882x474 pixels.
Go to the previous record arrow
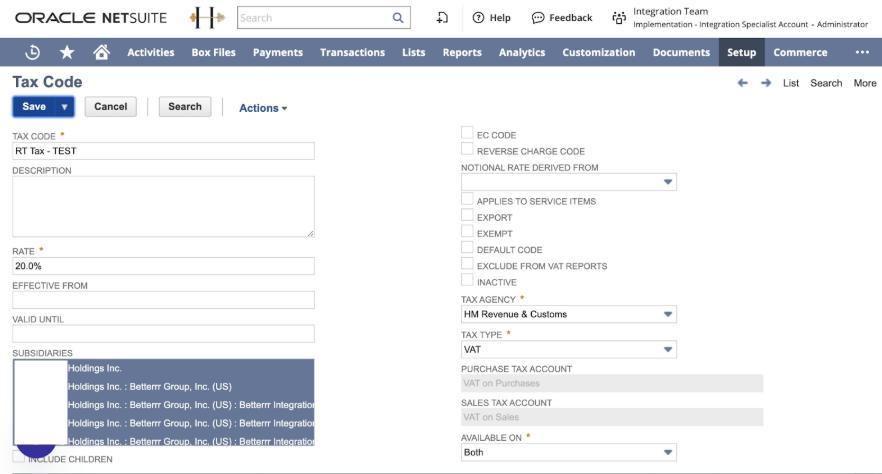[x=742, y=83]
